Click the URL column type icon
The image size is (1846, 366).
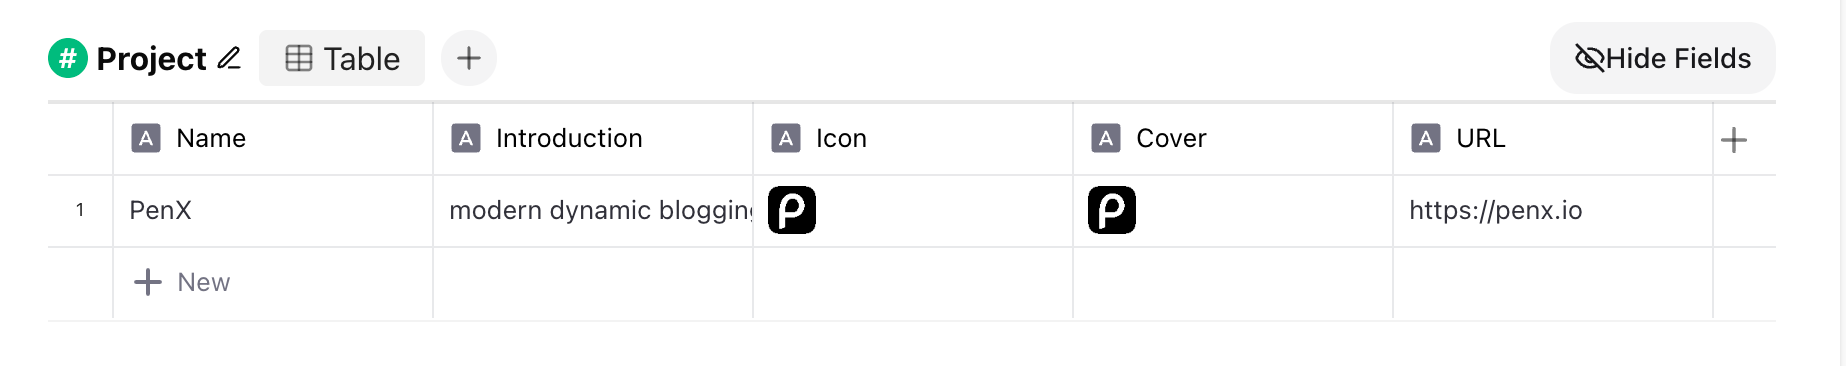[x=1426, y=138]
